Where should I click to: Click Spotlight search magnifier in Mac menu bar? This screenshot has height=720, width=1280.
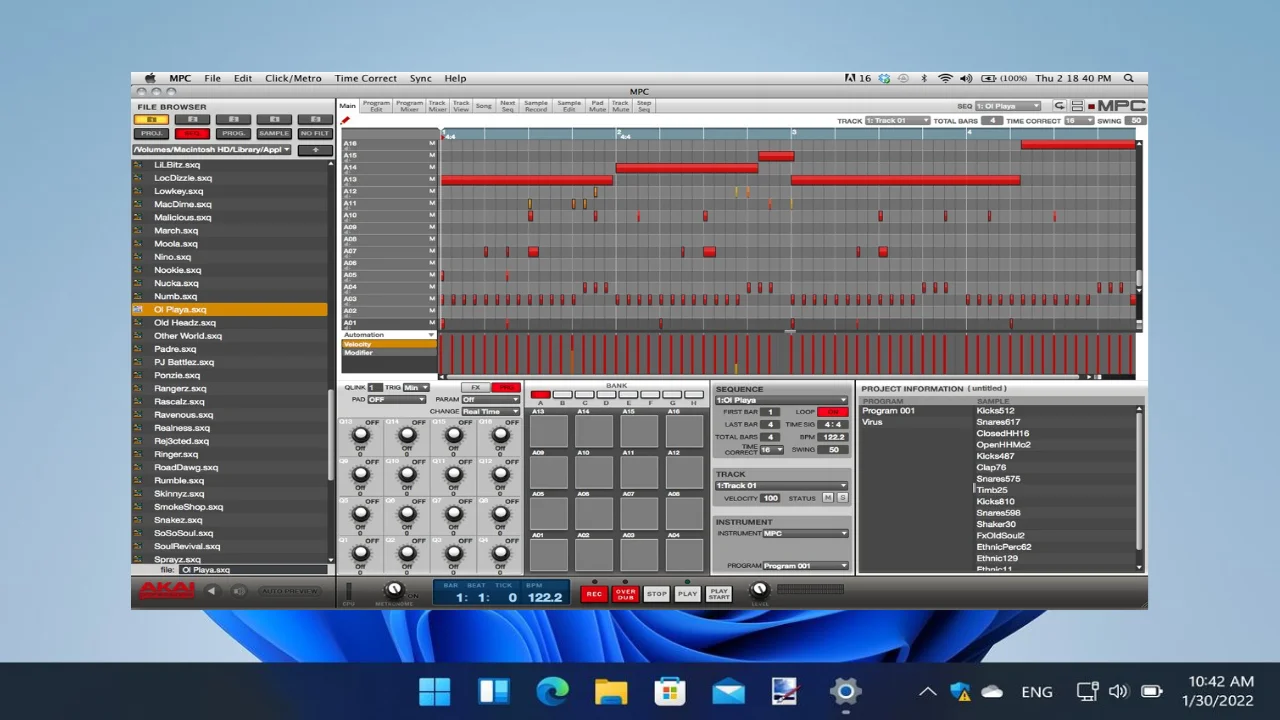1129,78
